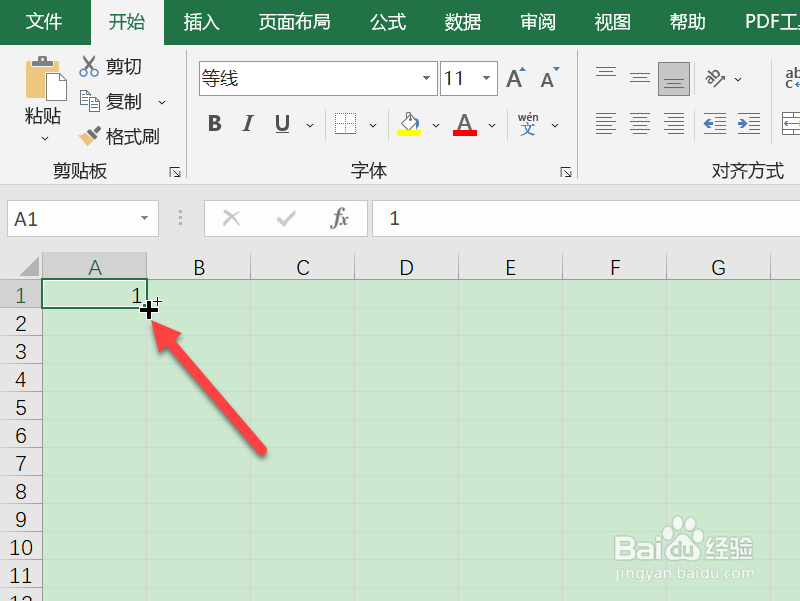This screenshot has height=601, width=800.
Task: Confirm entry checkmark icon
Action: point(286,218)
